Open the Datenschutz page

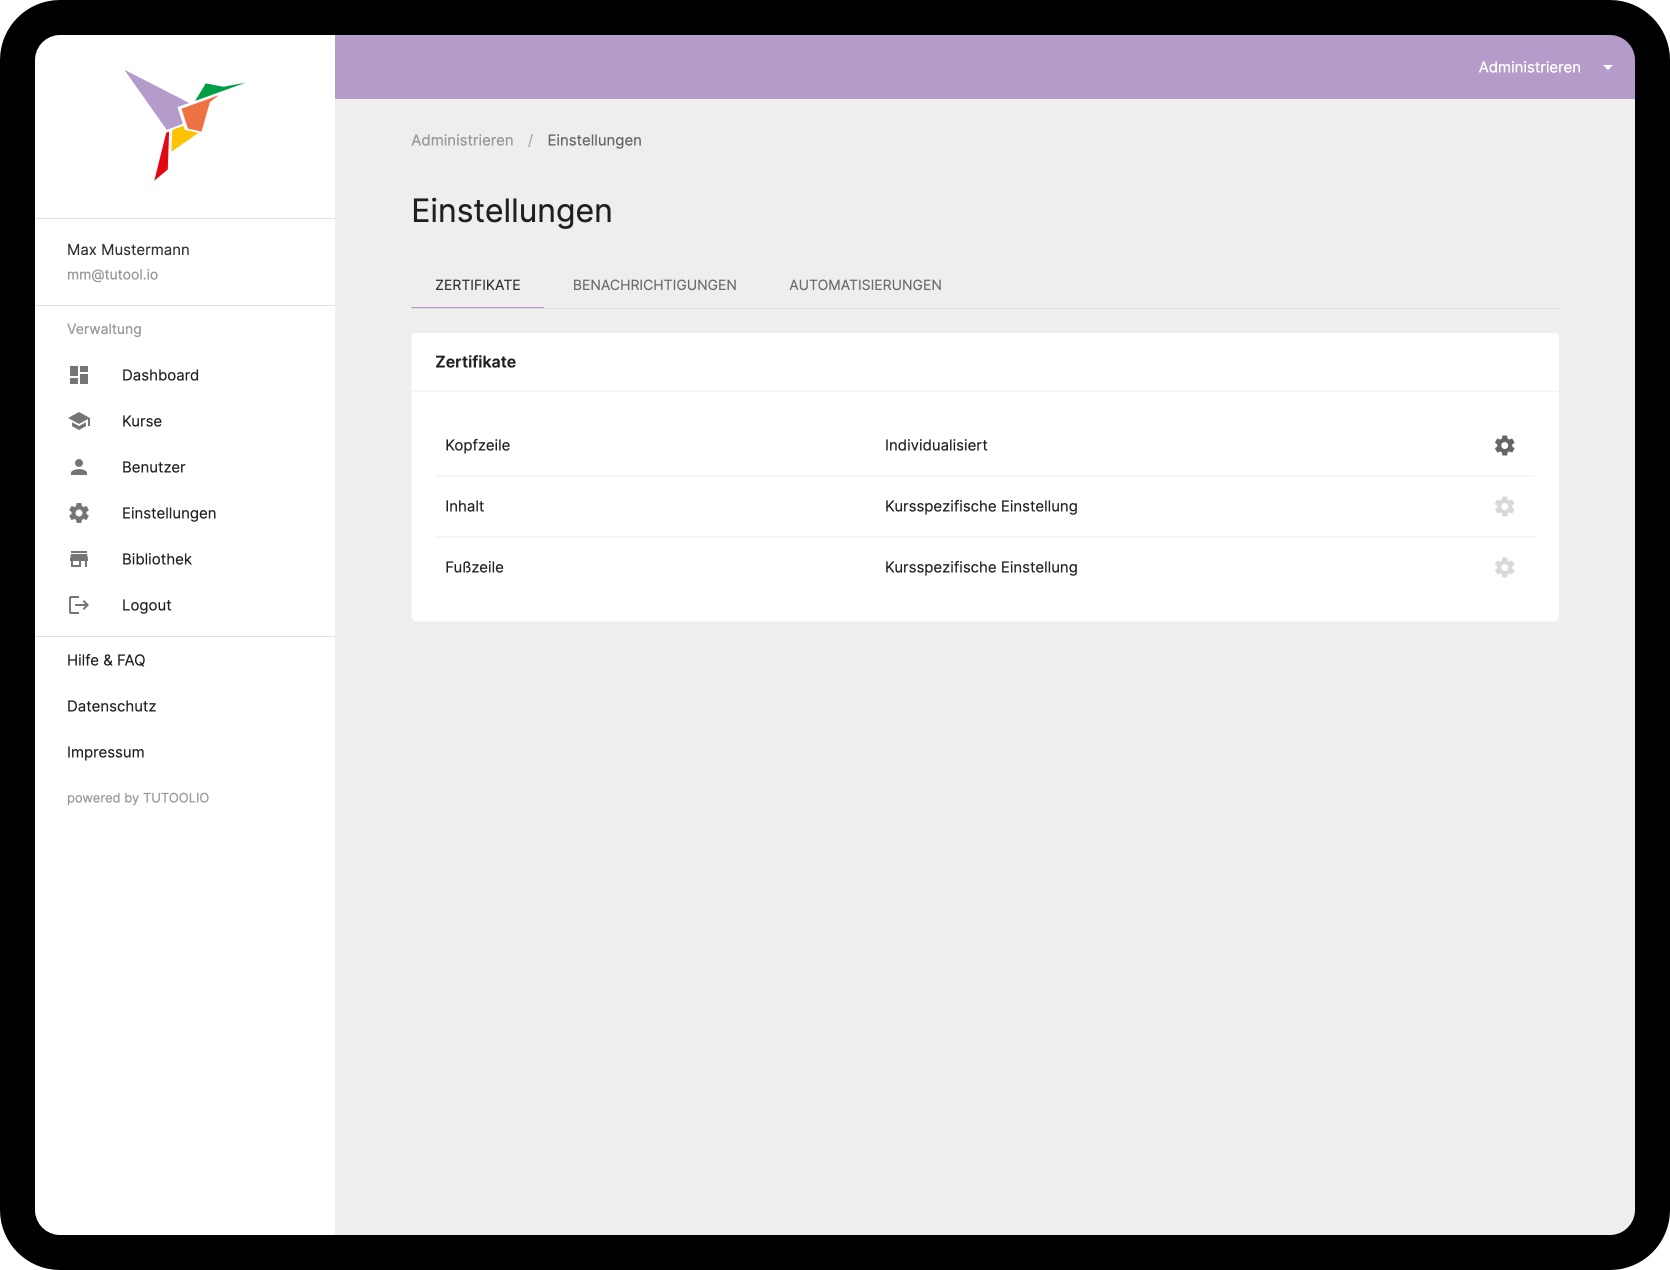[x=111, y=706]
